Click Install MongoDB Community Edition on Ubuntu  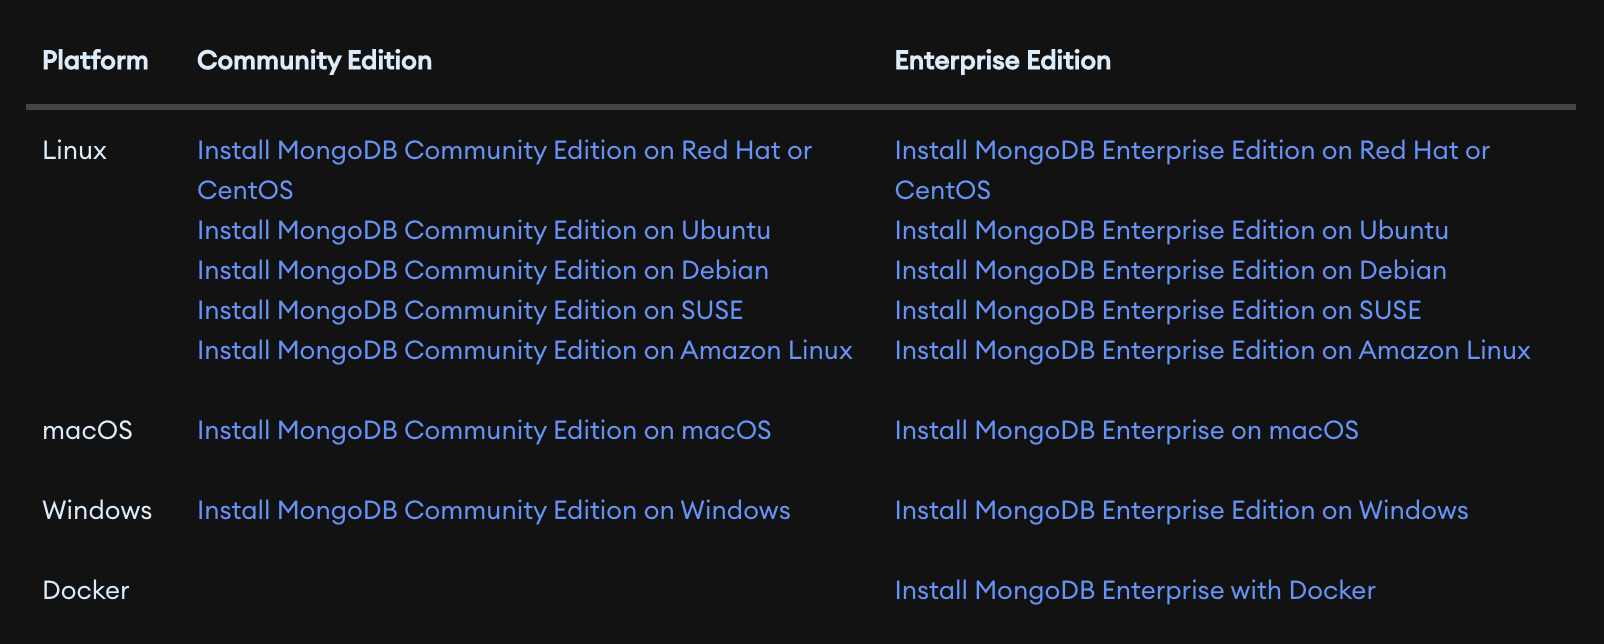pos(484,231)
